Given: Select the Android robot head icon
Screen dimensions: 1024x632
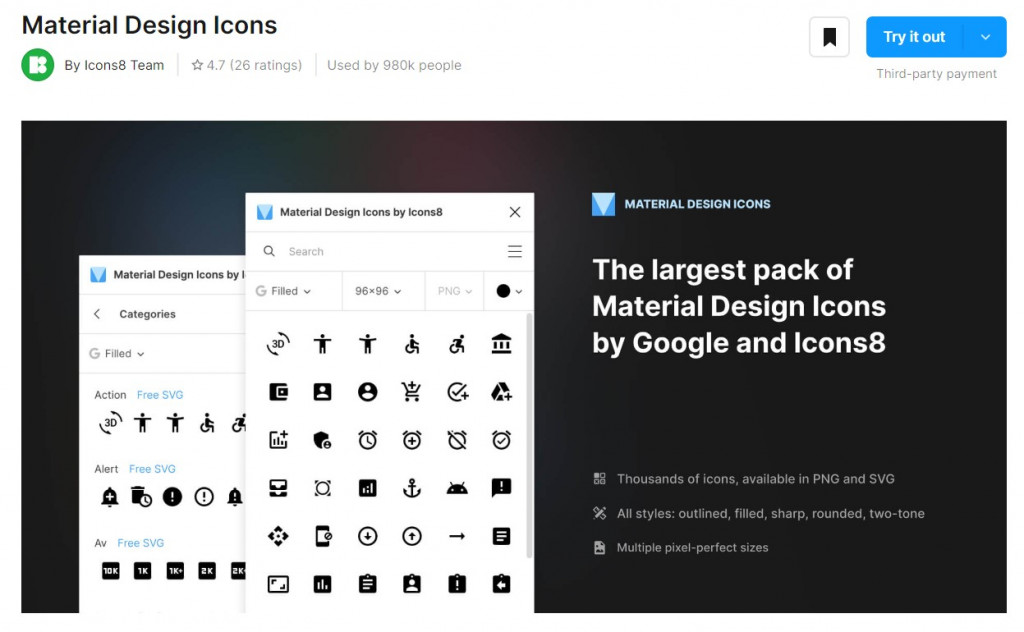Looking at the screenshot, I should coord(457,488).
